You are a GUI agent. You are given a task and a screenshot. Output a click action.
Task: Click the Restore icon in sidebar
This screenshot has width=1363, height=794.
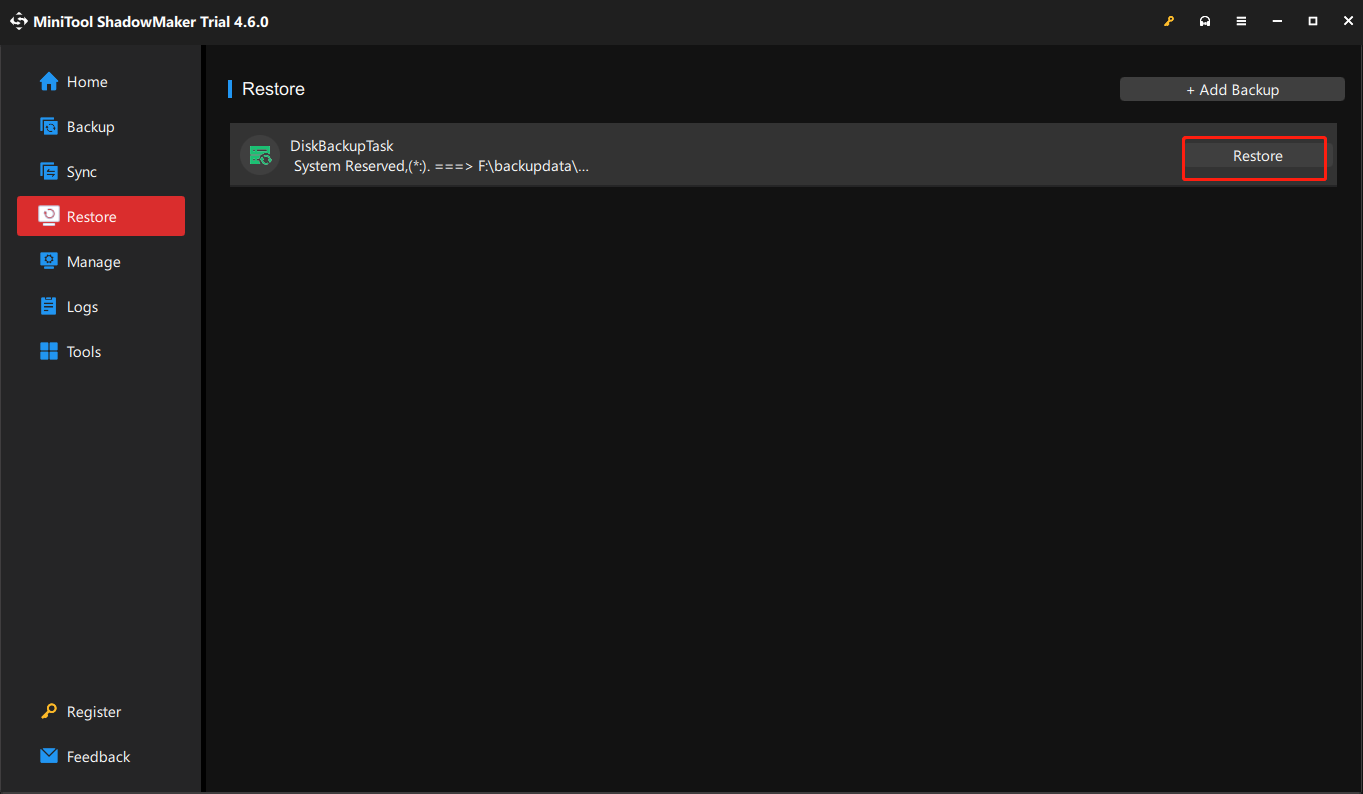coord(49,216)
